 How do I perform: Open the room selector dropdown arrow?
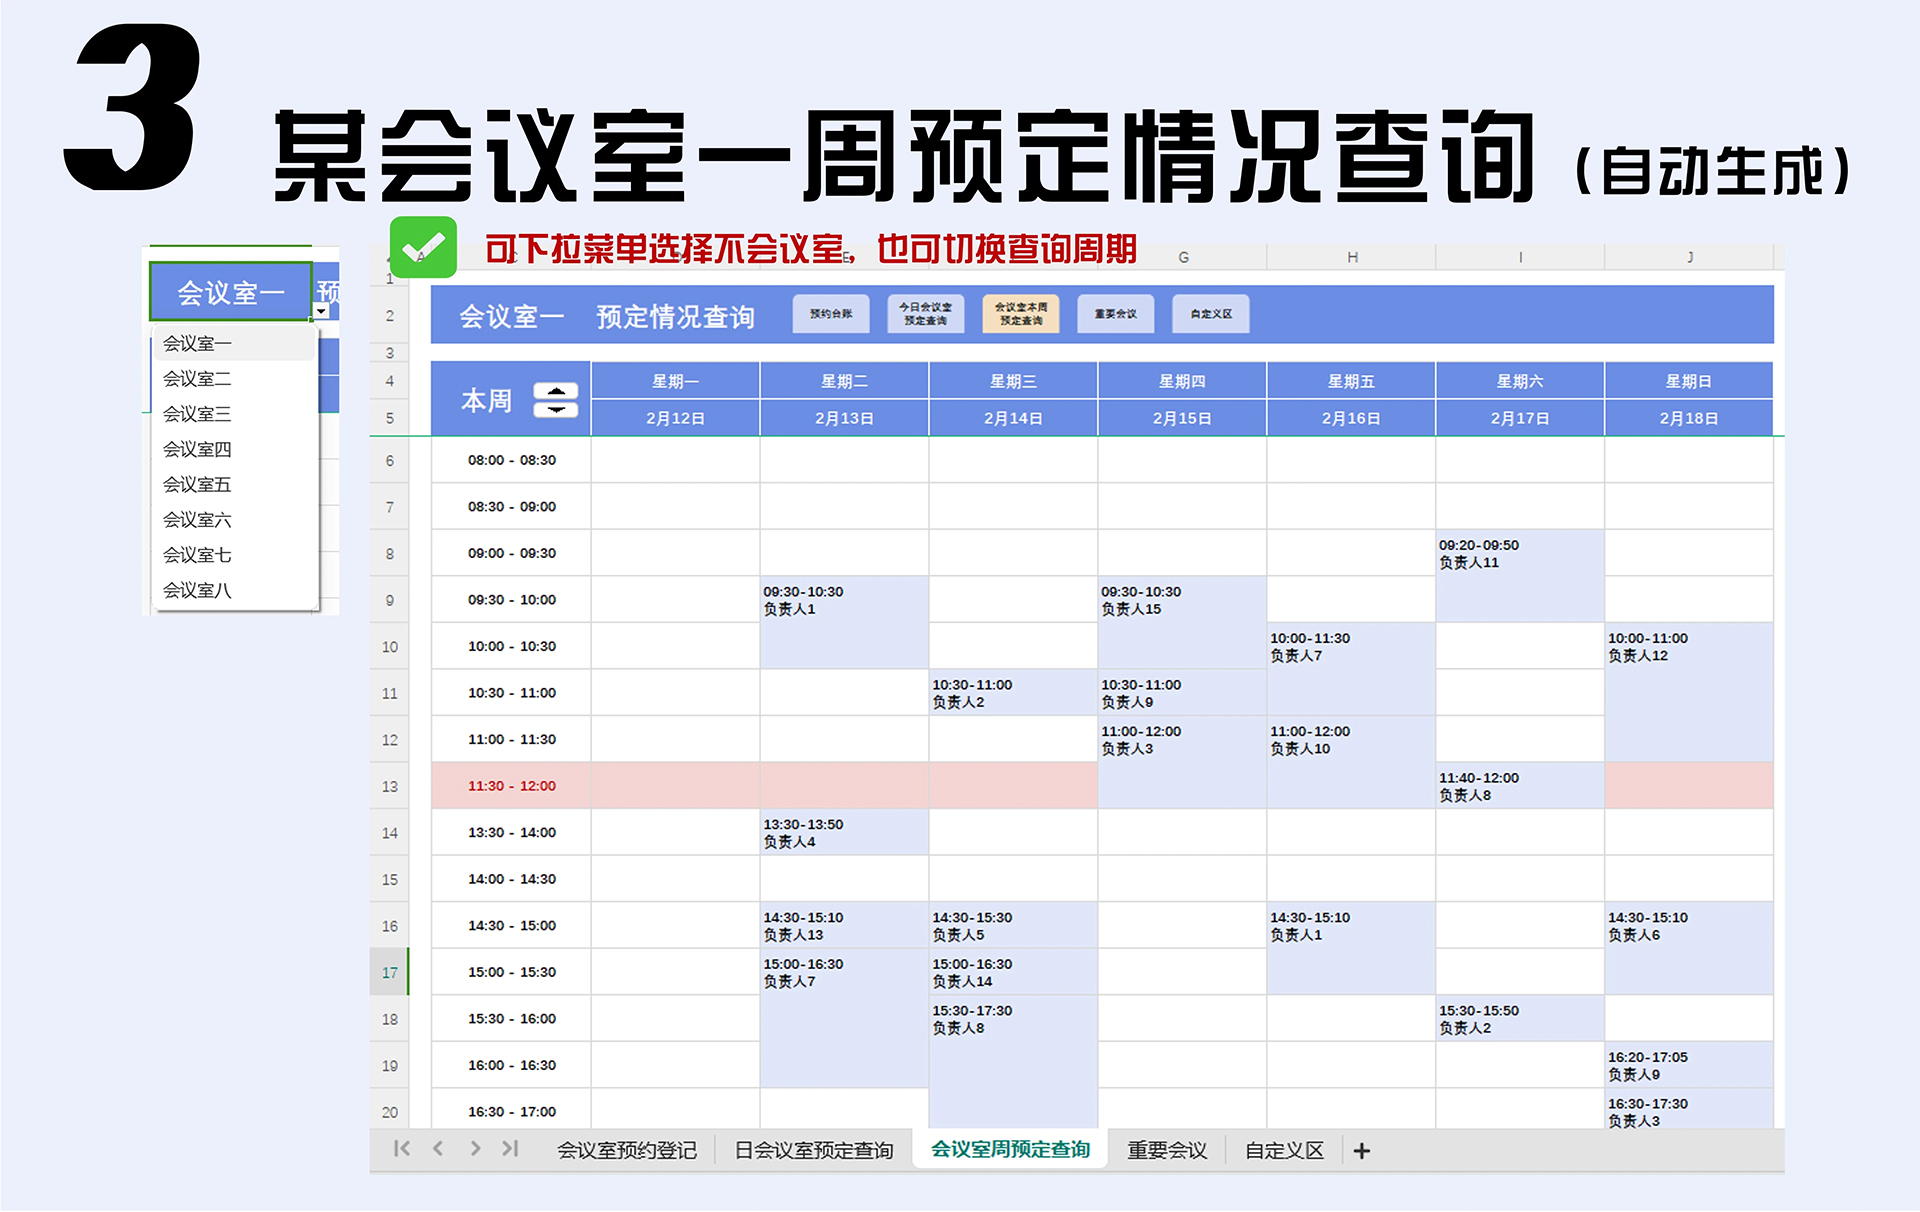point(321,312)
